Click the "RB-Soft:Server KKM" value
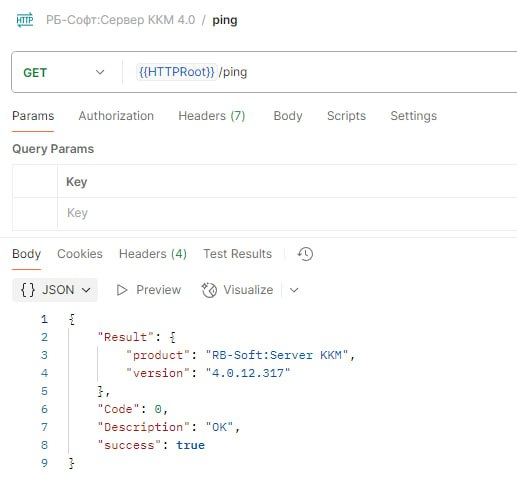The width and height of the screenshot is (517, 493). [x=277, y=355]
